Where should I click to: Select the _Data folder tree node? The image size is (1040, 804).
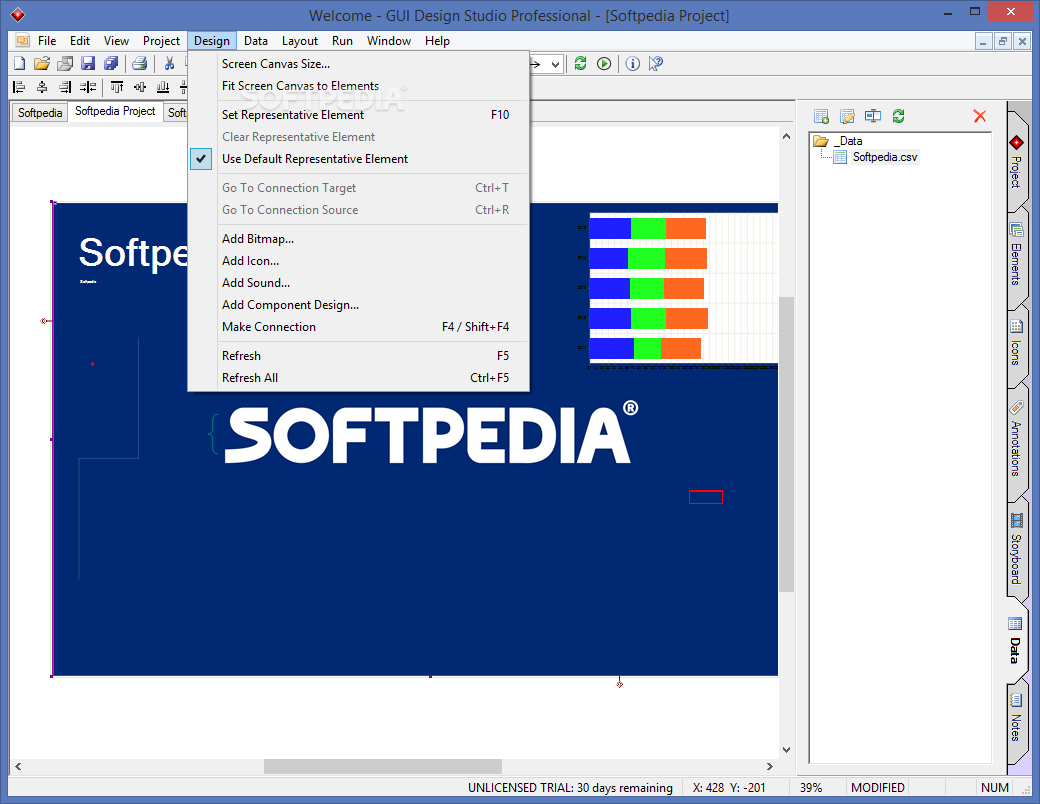(x=850, y=141)
